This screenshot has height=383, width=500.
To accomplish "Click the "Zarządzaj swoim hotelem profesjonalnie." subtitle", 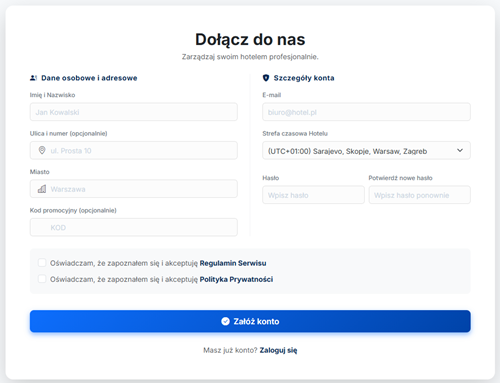I will click(250, 57).
